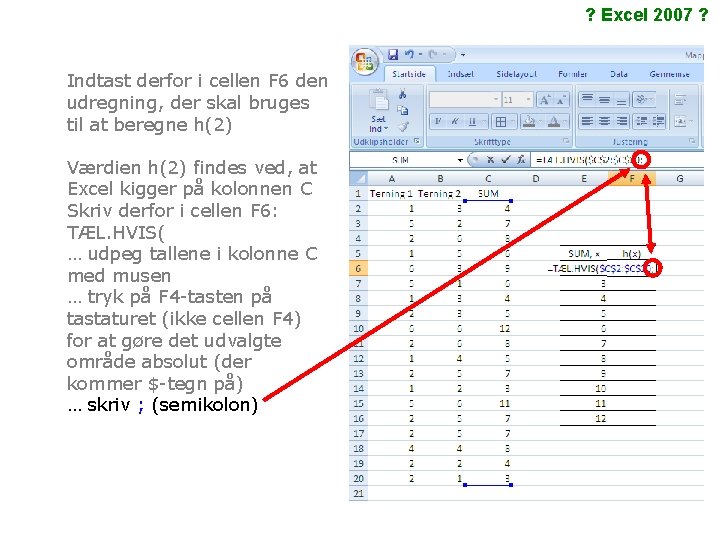
Task: Open the Name Box dropdown arrow
Action: tap(460, 160)
